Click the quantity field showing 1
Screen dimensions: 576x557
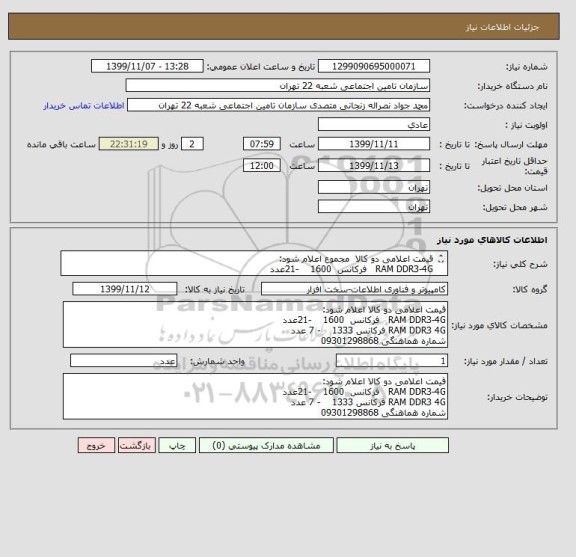pyautogui.click(x=392, y=361)
